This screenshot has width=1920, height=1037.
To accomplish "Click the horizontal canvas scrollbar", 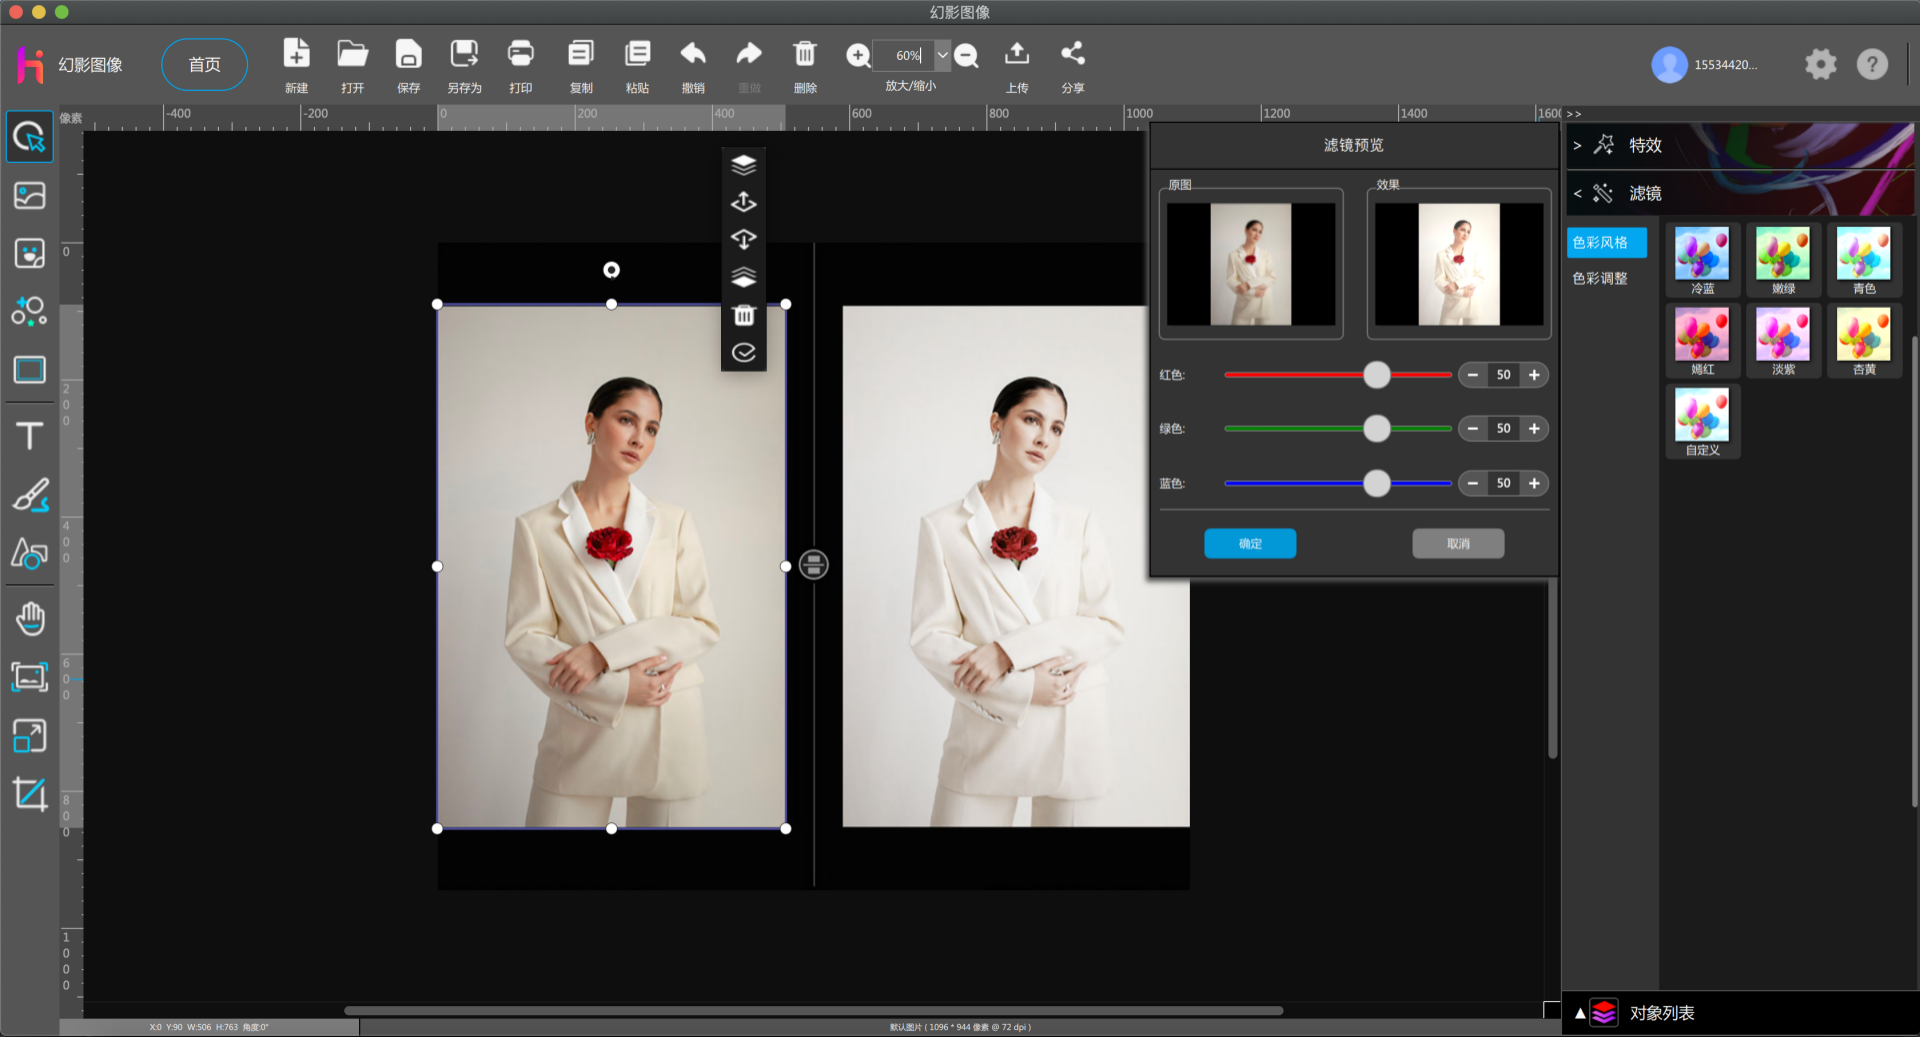I will [x=813, y=1011].
